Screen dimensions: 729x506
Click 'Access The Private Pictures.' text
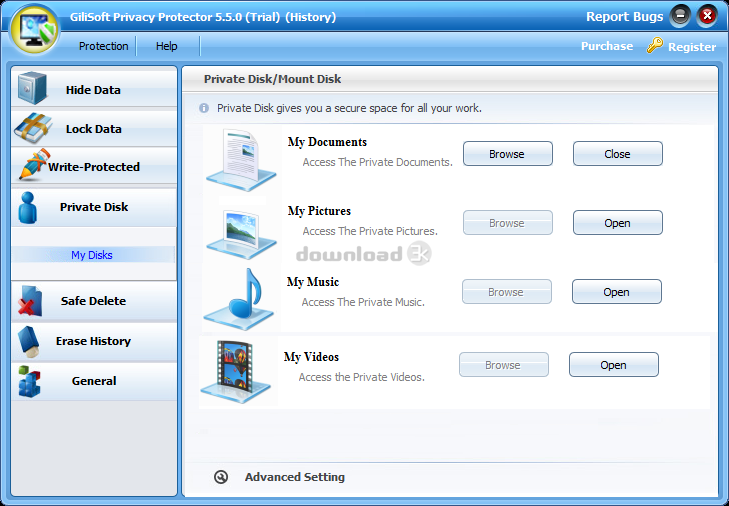pos(370,231)
